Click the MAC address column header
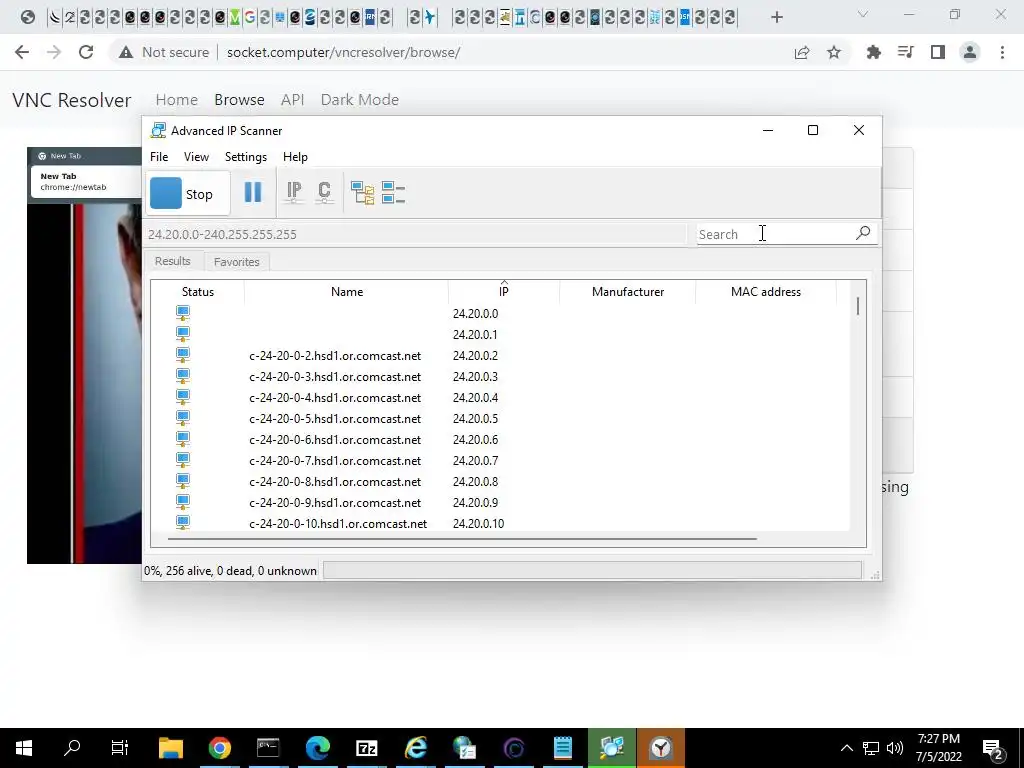The width and height of the screenshot is (1024, 768). pyautogui.click(x=765, y=292)
